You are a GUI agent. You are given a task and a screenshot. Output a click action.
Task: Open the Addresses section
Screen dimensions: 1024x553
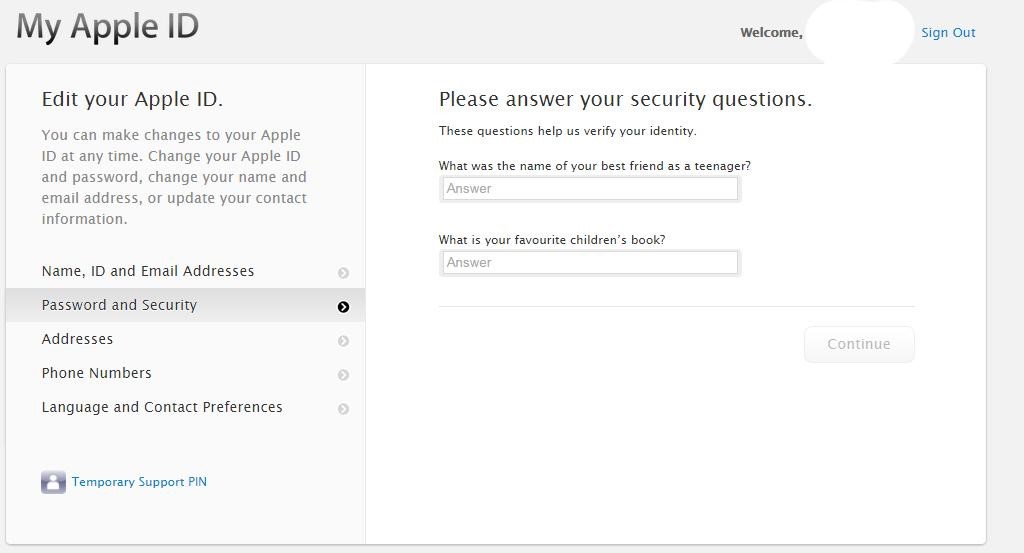(185, 339)
